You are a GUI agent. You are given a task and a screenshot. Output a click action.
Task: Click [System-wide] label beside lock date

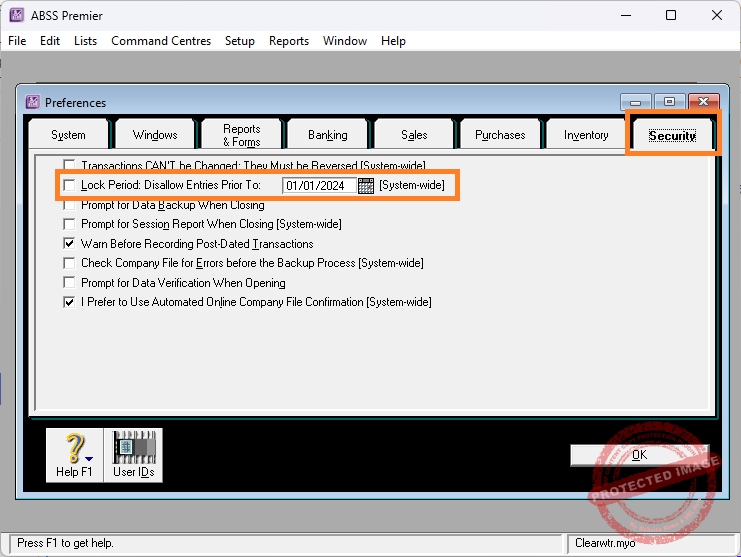(412, 185)
